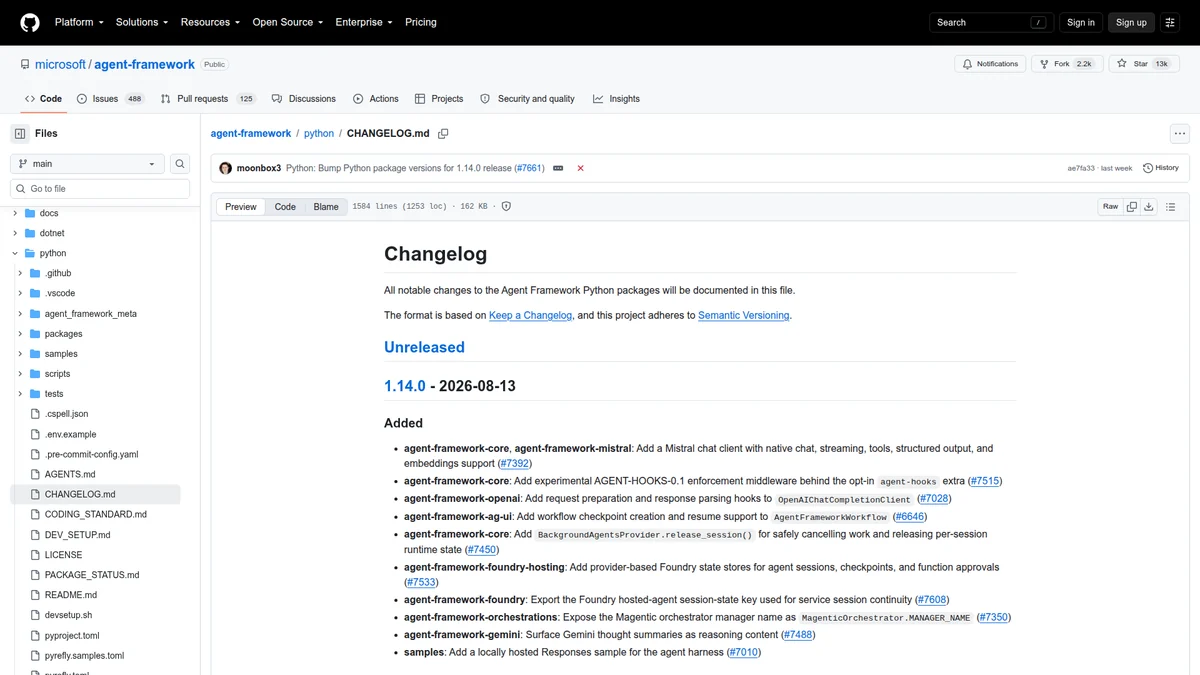Expand the .github folder chevron
This screenshot has width=1200, height=675.
[20, 273]
